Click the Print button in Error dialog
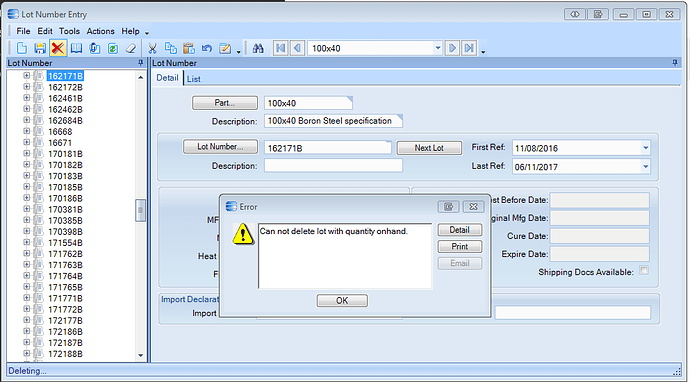This screenshot has width=690, height=382. click(x=459, y=246)
